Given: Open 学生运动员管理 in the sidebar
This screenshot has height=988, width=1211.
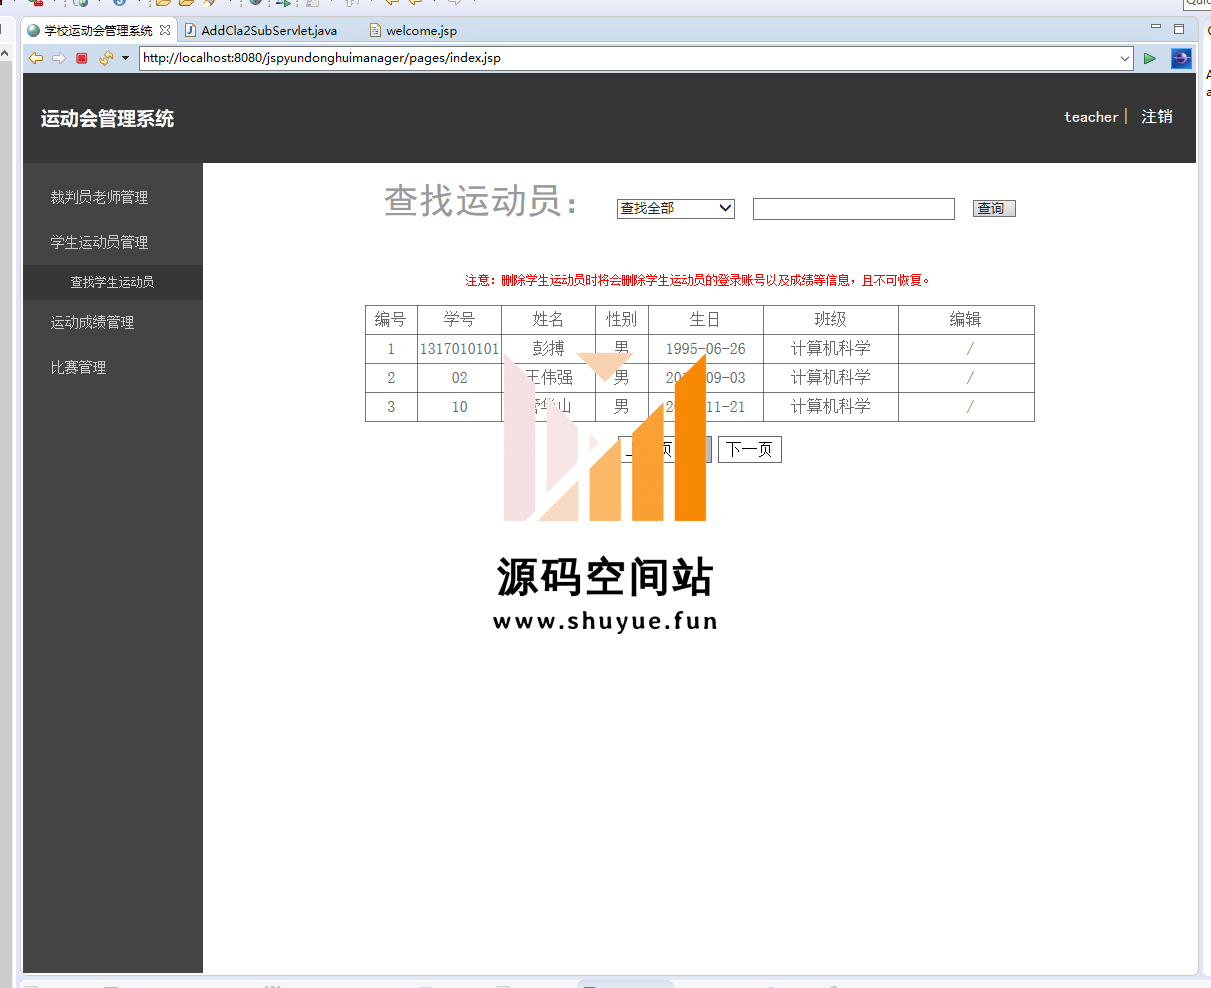Looking at the screenshot, I should tap(100, 242).
